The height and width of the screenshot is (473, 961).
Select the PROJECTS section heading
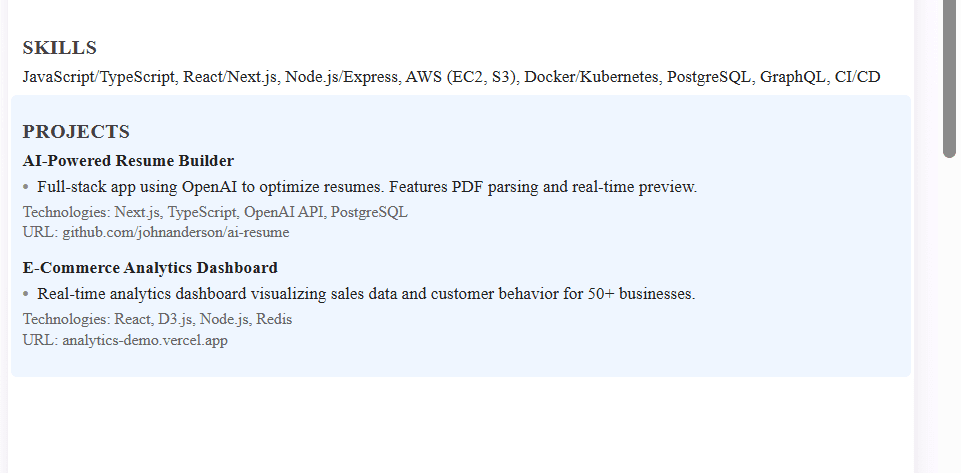pos(76,132)
